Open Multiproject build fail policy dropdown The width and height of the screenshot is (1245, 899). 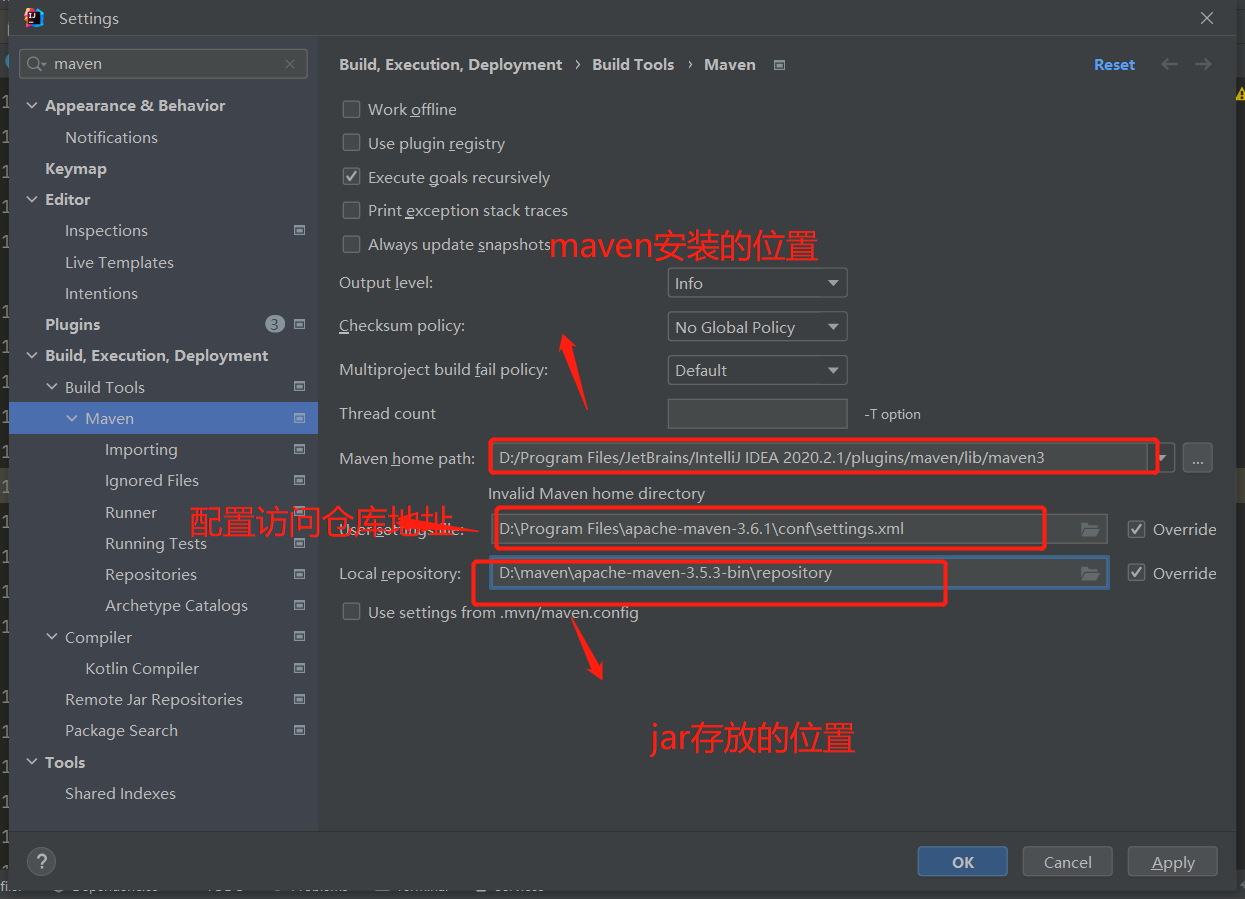coord(757,370)
